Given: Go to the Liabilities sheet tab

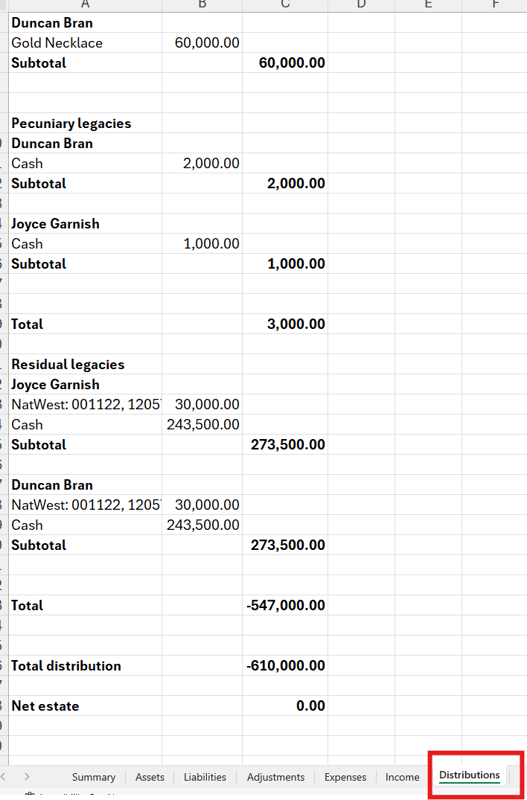Looking at the screenshot, I should tap(205, 777).
